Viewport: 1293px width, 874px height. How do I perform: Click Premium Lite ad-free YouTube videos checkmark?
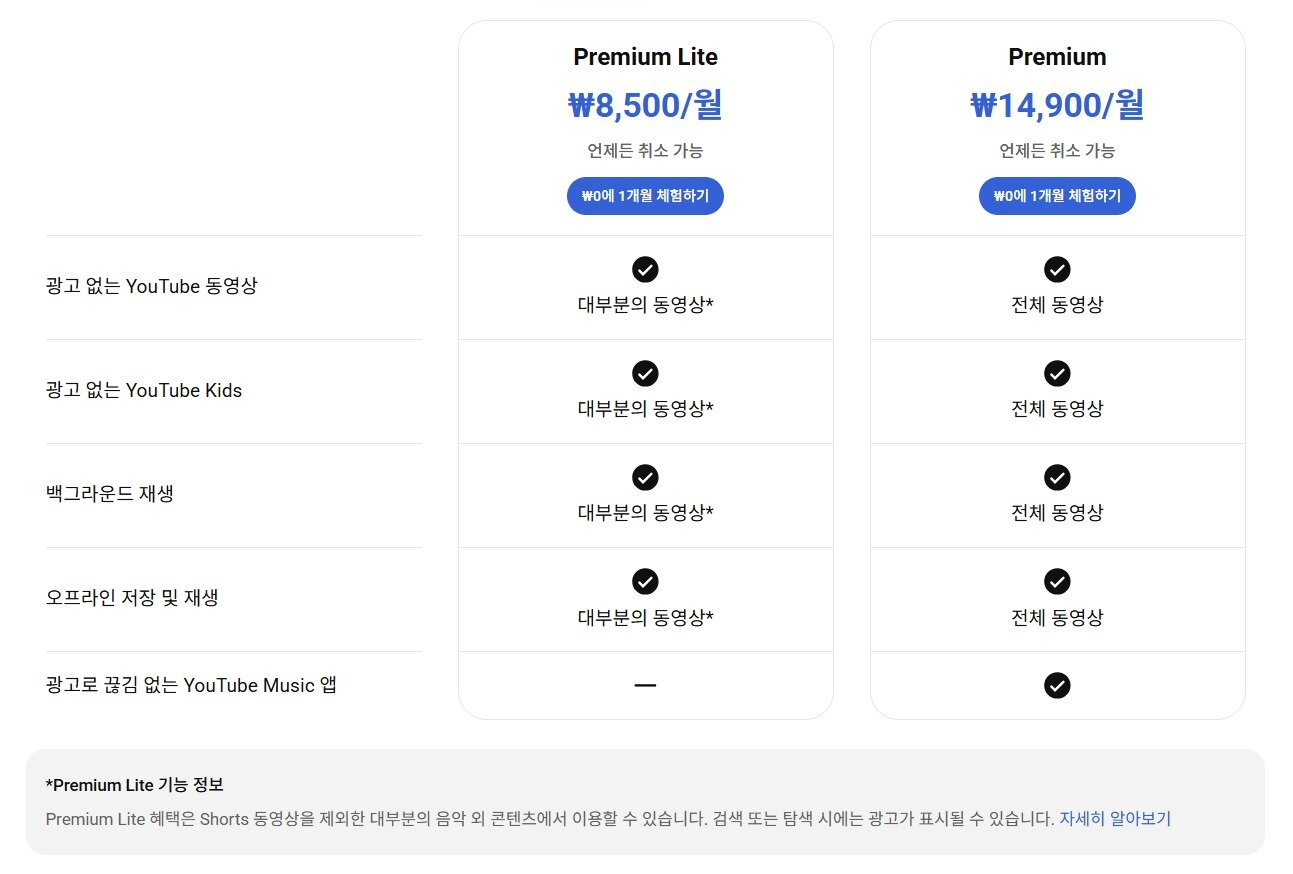(645, 269)
